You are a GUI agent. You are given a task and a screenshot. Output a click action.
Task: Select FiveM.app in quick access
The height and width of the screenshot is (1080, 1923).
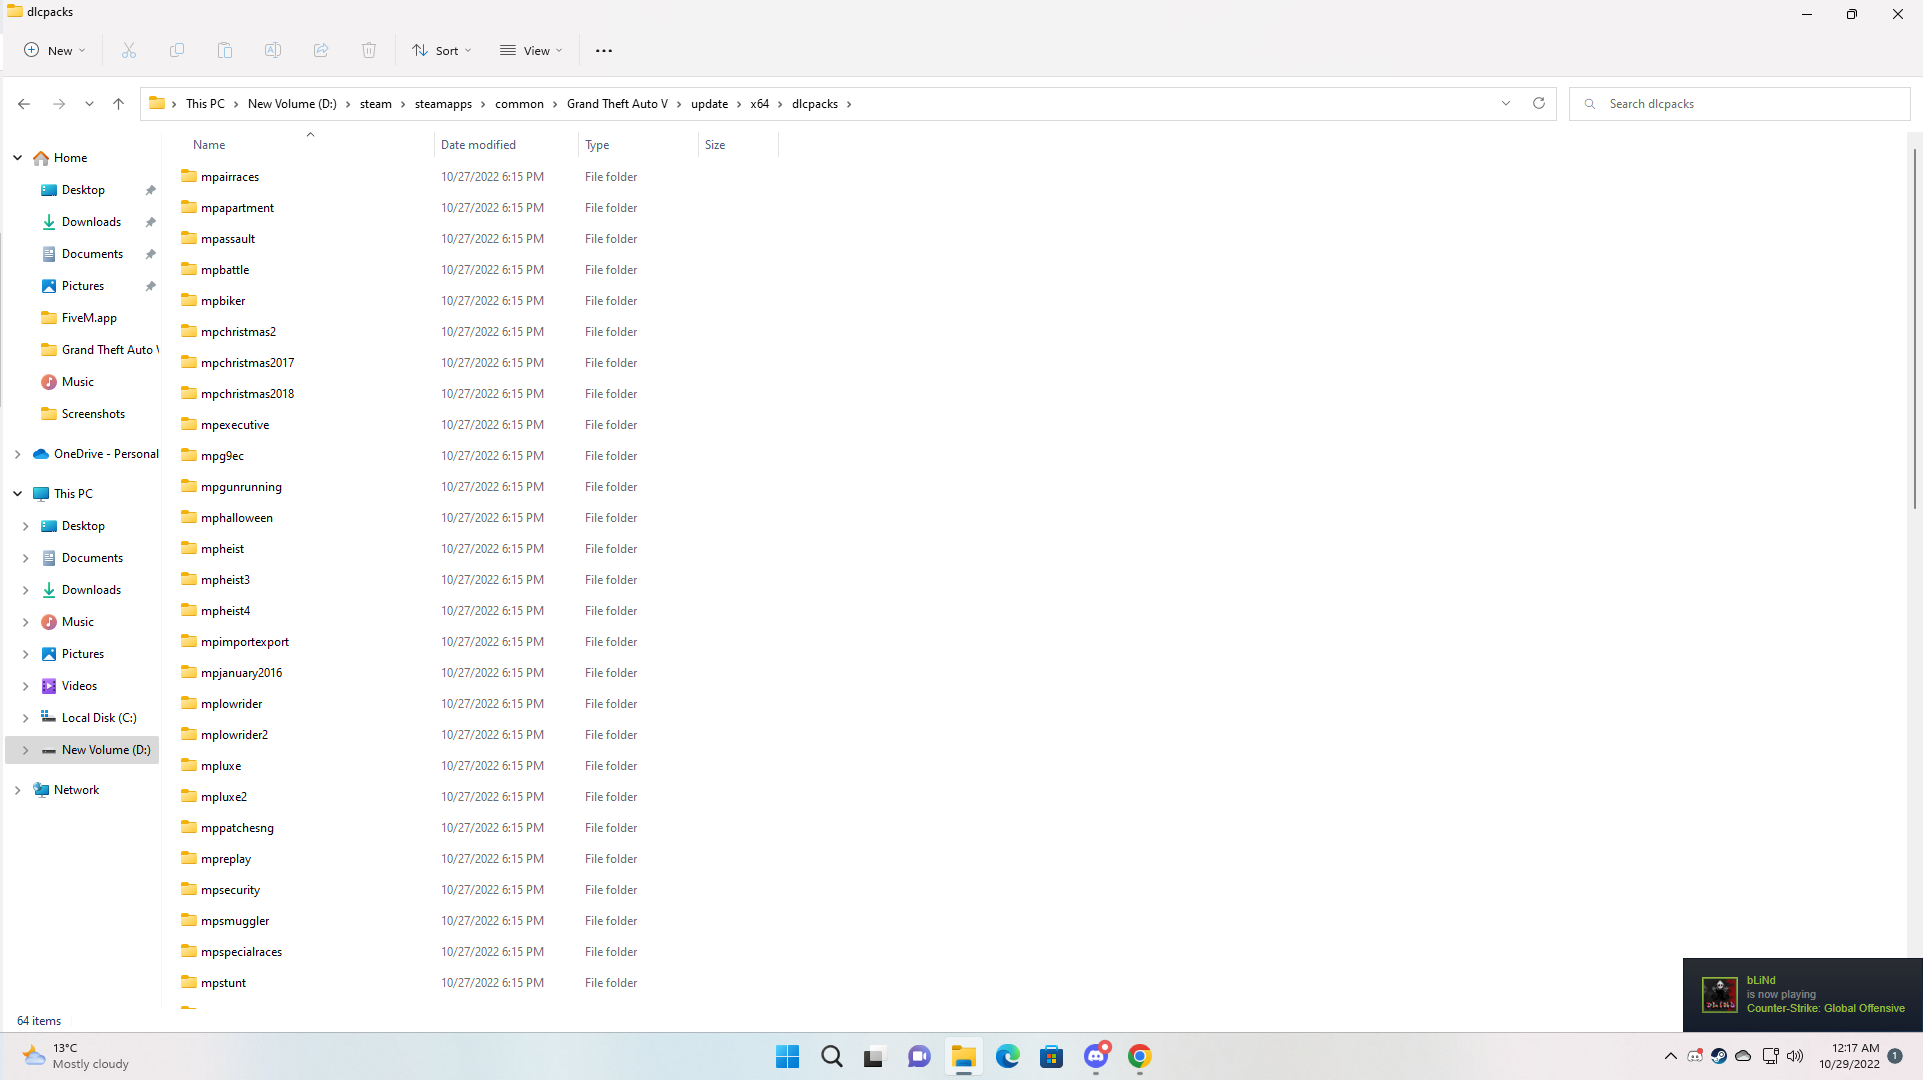pos(89,318)
